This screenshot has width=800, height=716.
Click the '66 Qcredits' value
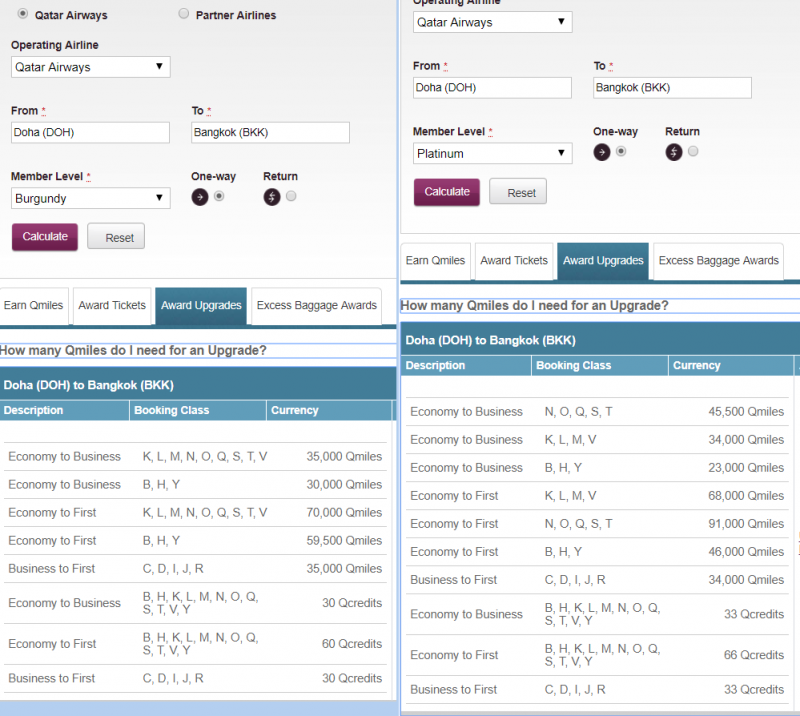pyautogui.click(x=754, y=655)
